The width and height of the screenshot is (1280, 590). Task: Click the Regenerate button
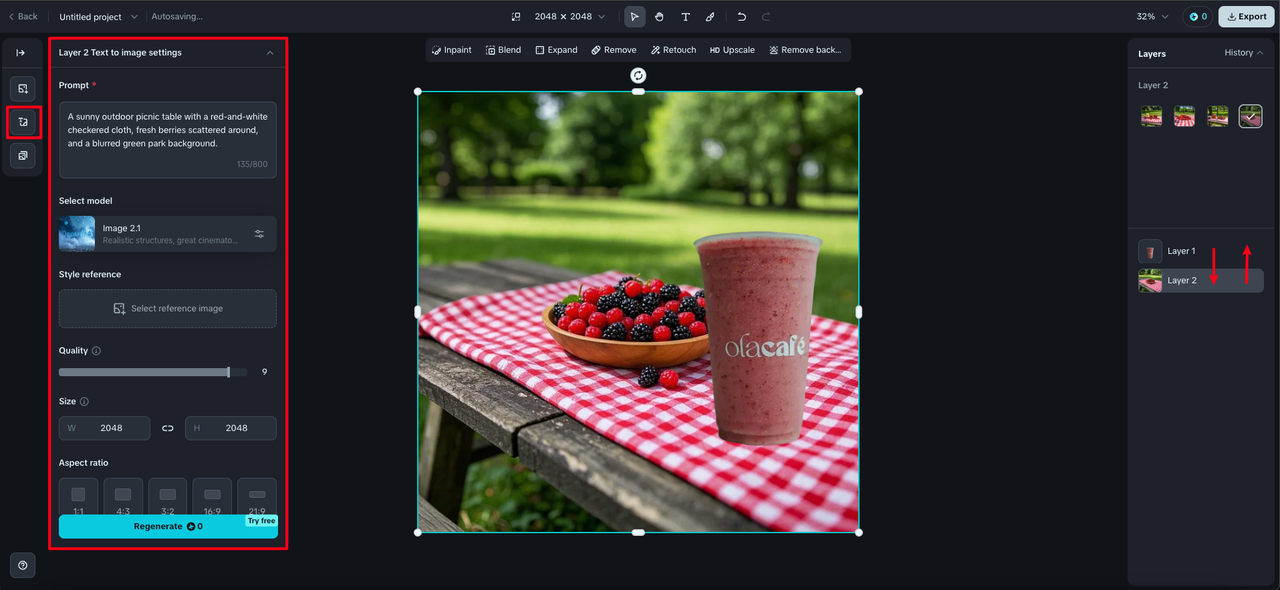click(168, 527)
